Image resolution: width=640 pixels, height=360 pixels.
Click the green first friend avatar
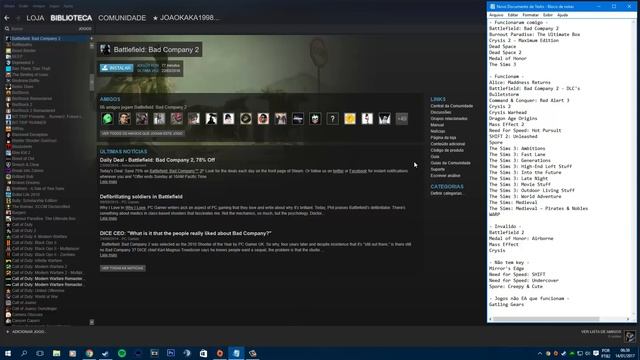pyautogui.click(x=107, y=119)
